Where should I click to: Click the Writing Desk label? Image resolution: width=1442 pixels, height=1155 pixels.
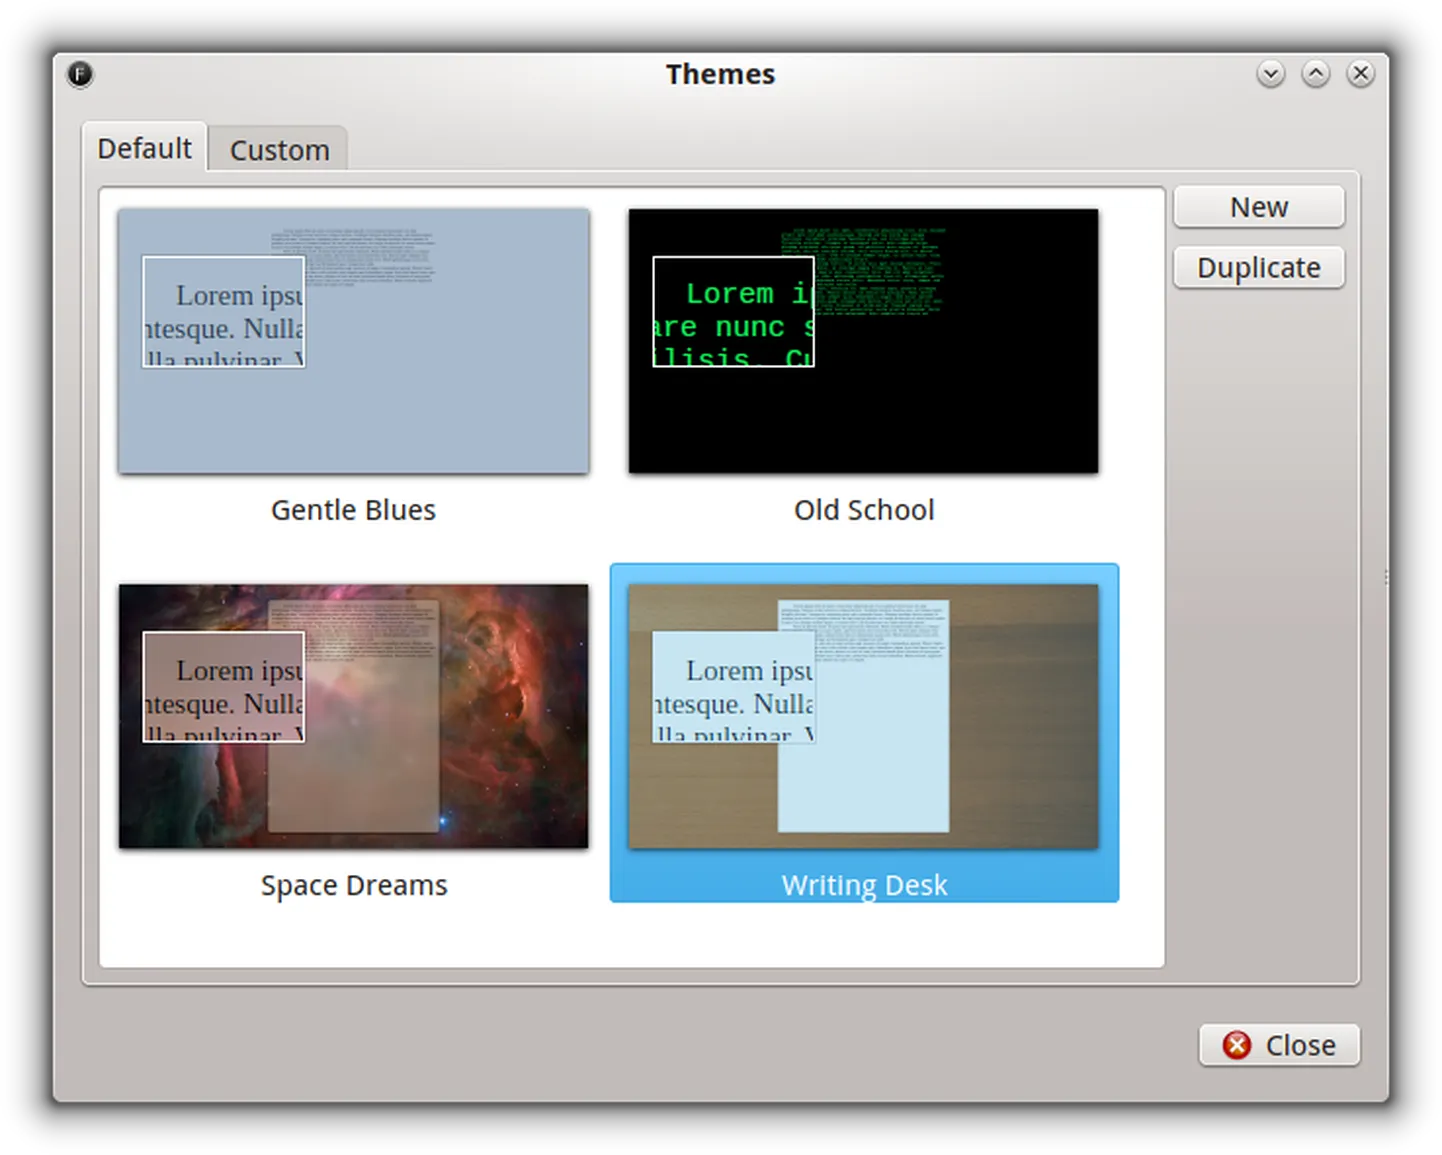pyautogui.click(x=864, y=886)
